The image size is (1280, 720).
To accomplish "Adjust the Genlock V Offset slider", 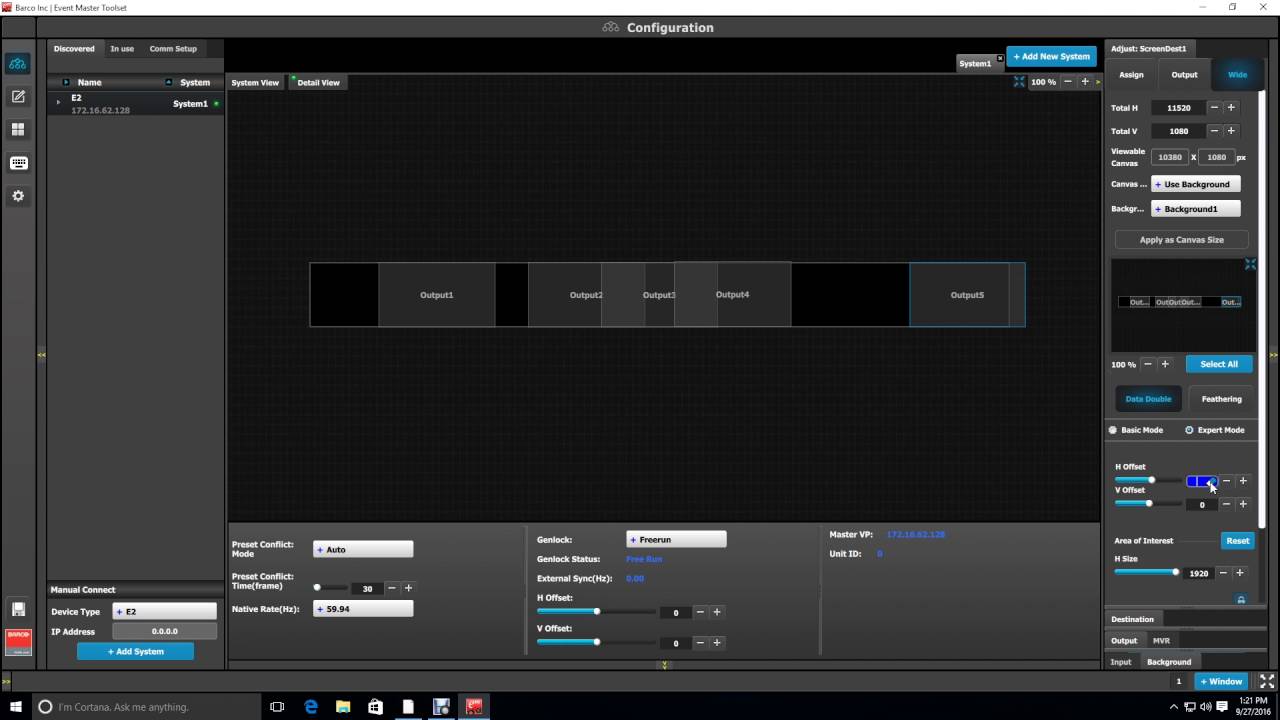I will (x=596, y=642).
